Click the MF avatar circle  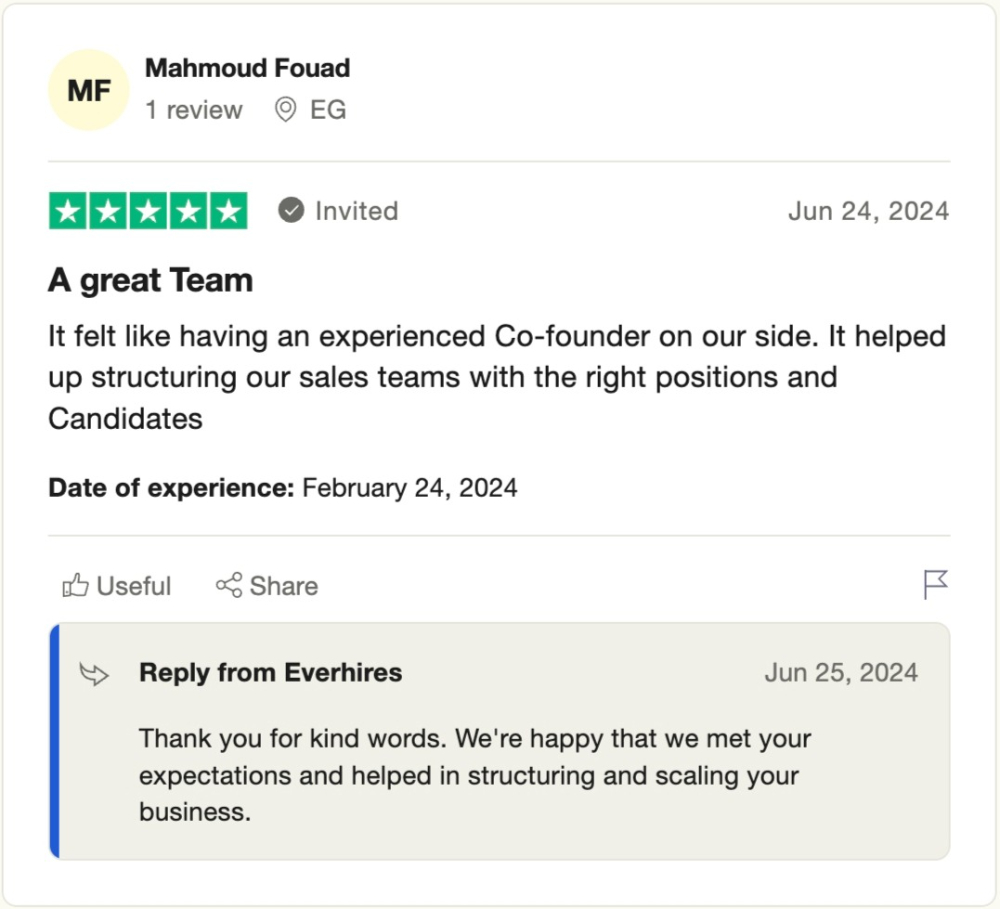[x=88, y=91]
